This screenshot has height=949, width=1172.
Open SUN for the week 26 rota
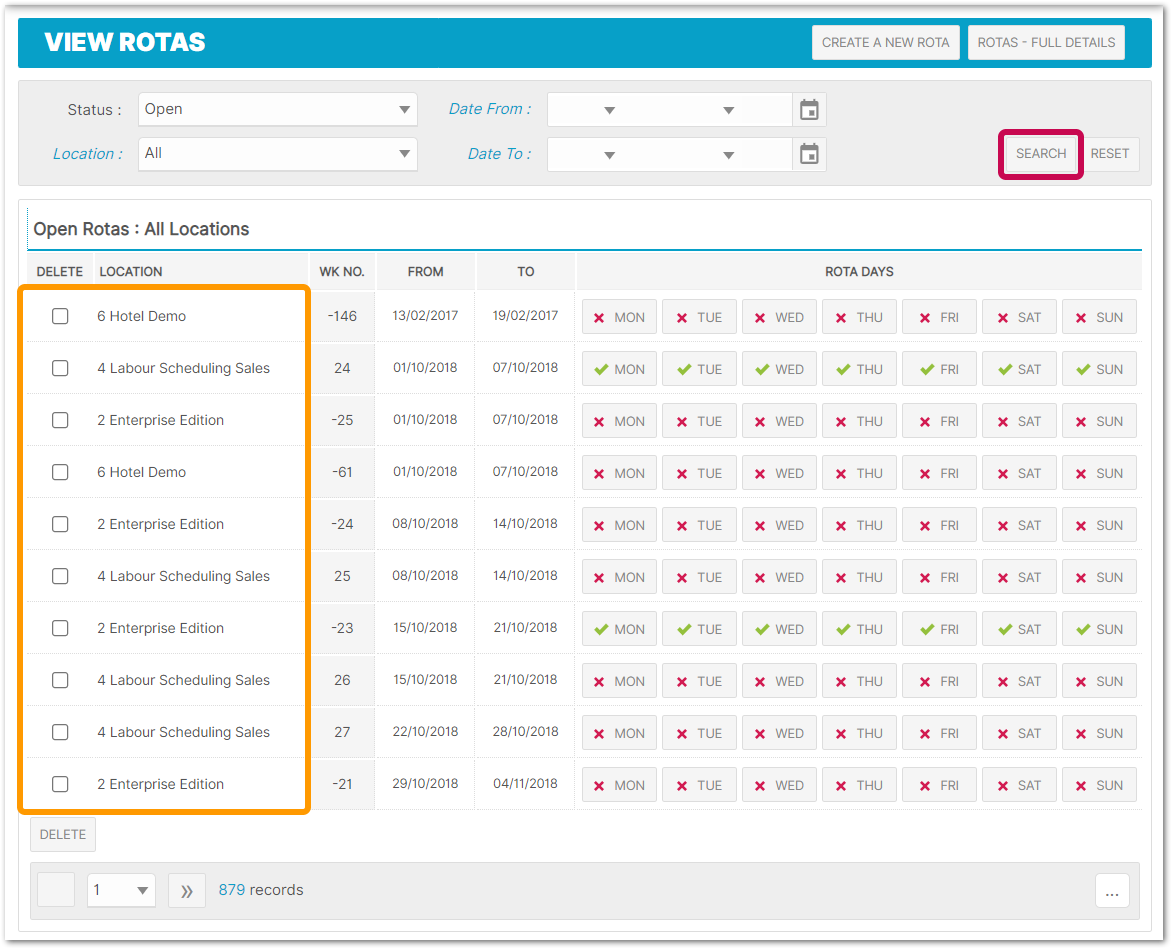1099,681
